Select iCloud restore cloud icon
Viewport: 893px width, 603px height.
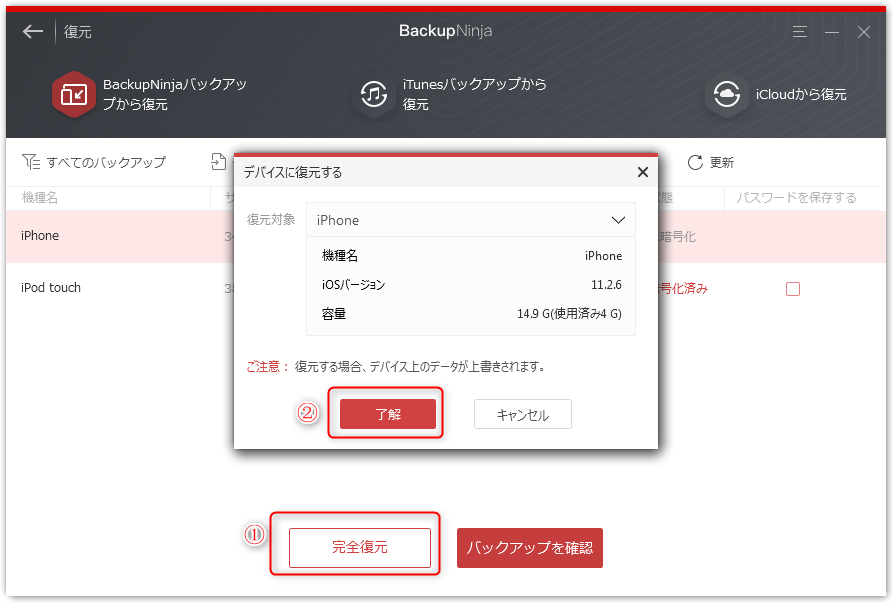tap(727, 95)
